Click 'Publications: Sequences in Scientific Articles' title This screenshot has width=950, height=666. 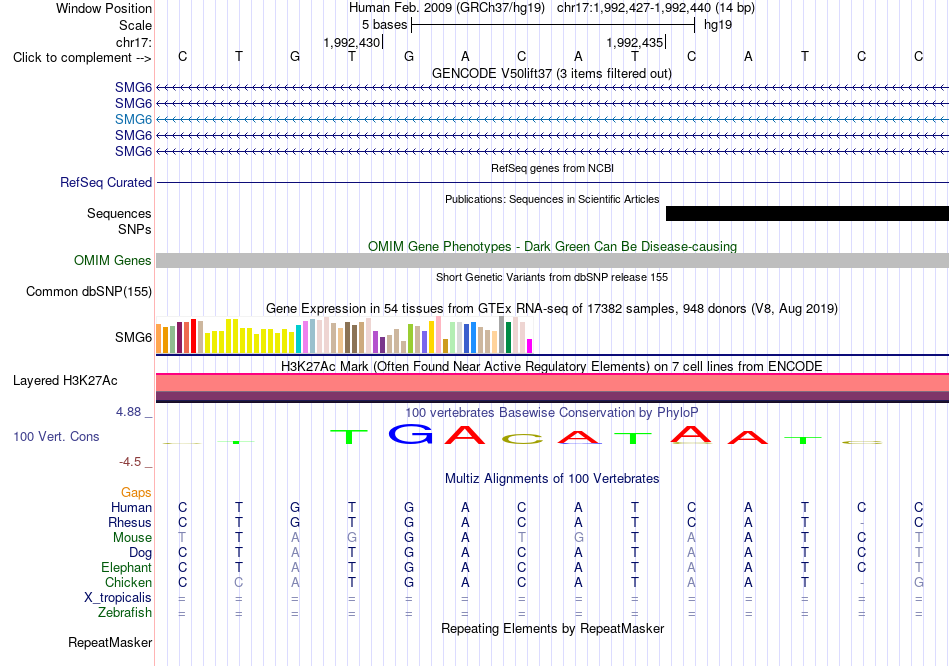tap(552, 199)
